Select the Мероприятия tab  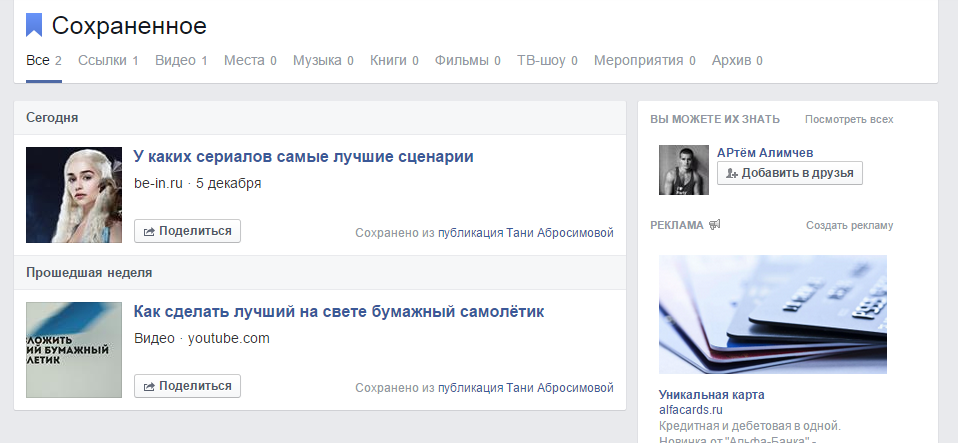pos(645,60)
